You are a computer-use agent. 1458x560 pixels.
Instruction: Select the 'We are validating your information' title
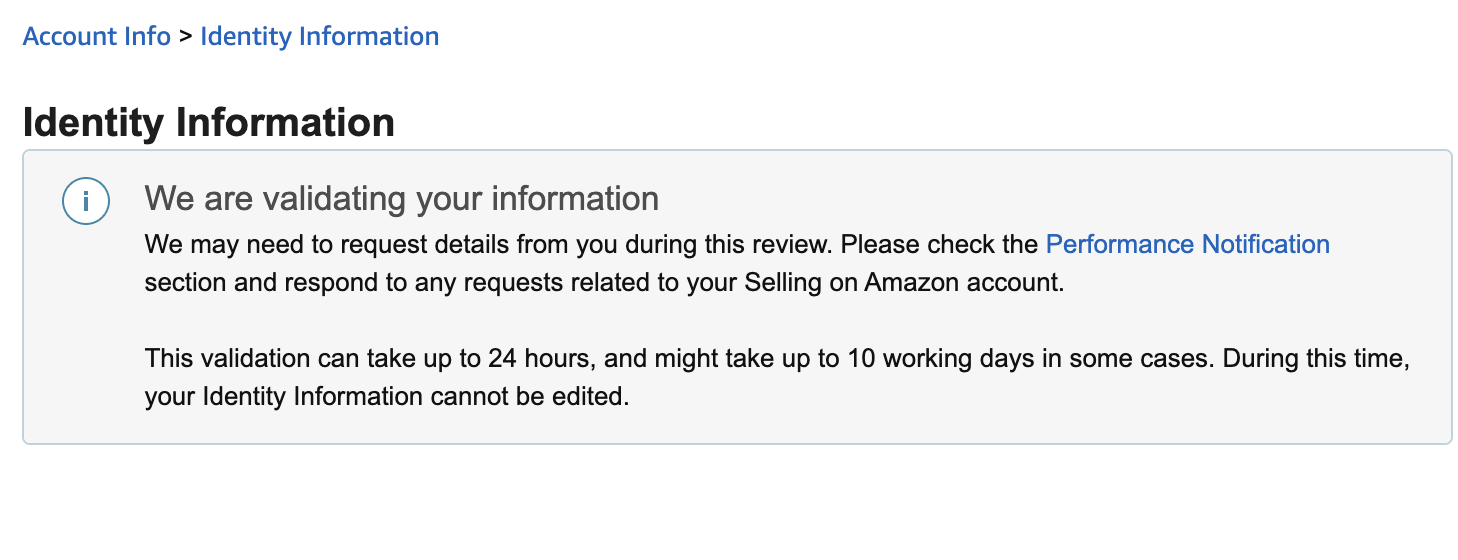tap(402, 198)
